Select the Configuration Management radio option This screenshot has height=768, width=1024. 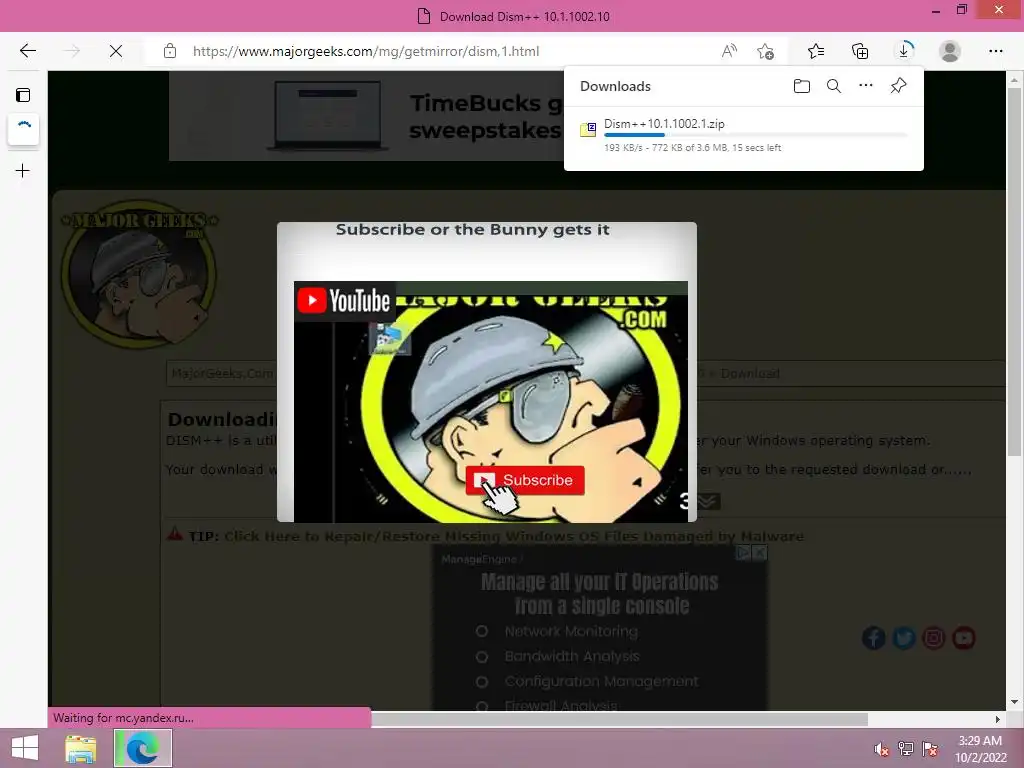click(x=481, y=681)
